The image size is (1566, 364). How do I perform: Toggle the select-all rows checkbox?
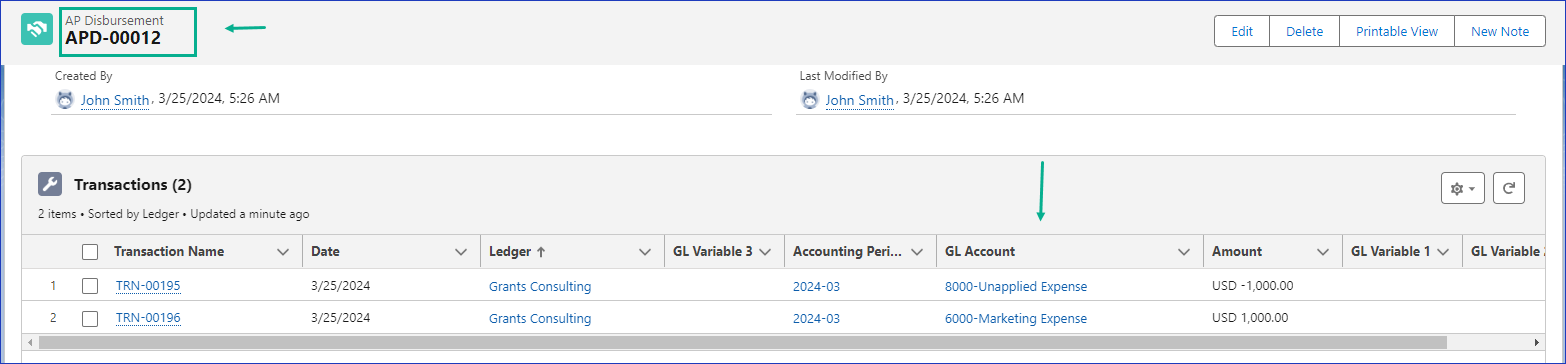pyautogui.click(x=90, y=252)
